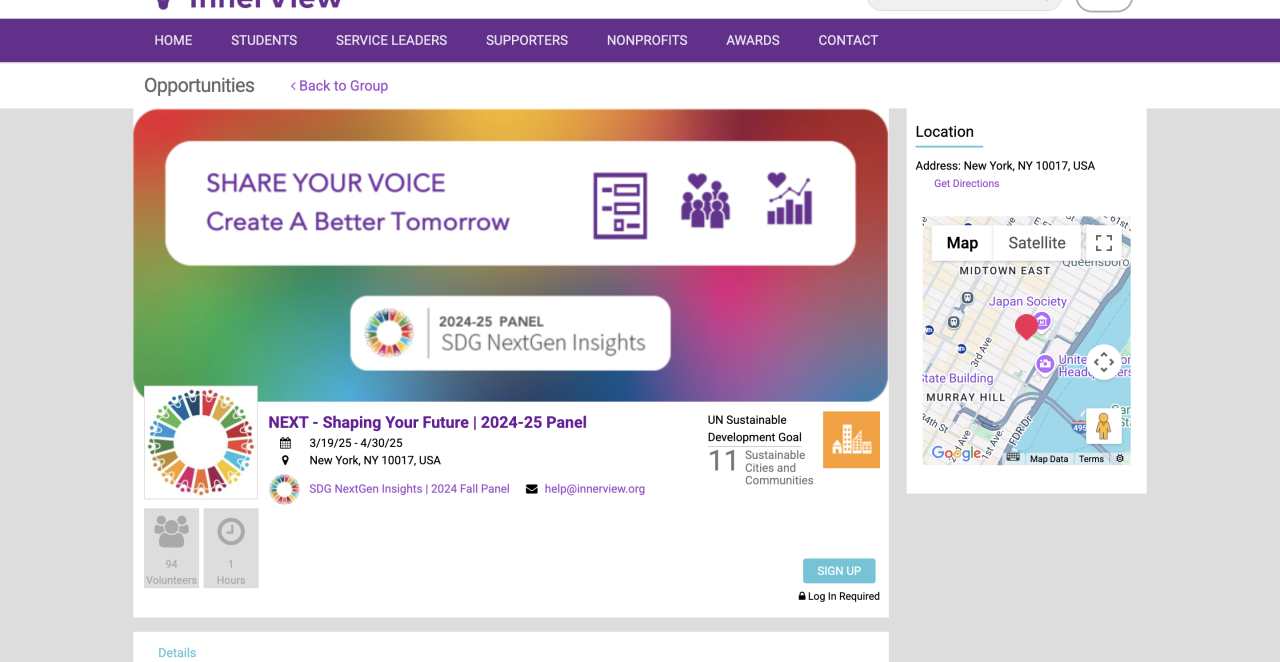
Task: Open the HOME menu item
Action: tap(173, 40)
